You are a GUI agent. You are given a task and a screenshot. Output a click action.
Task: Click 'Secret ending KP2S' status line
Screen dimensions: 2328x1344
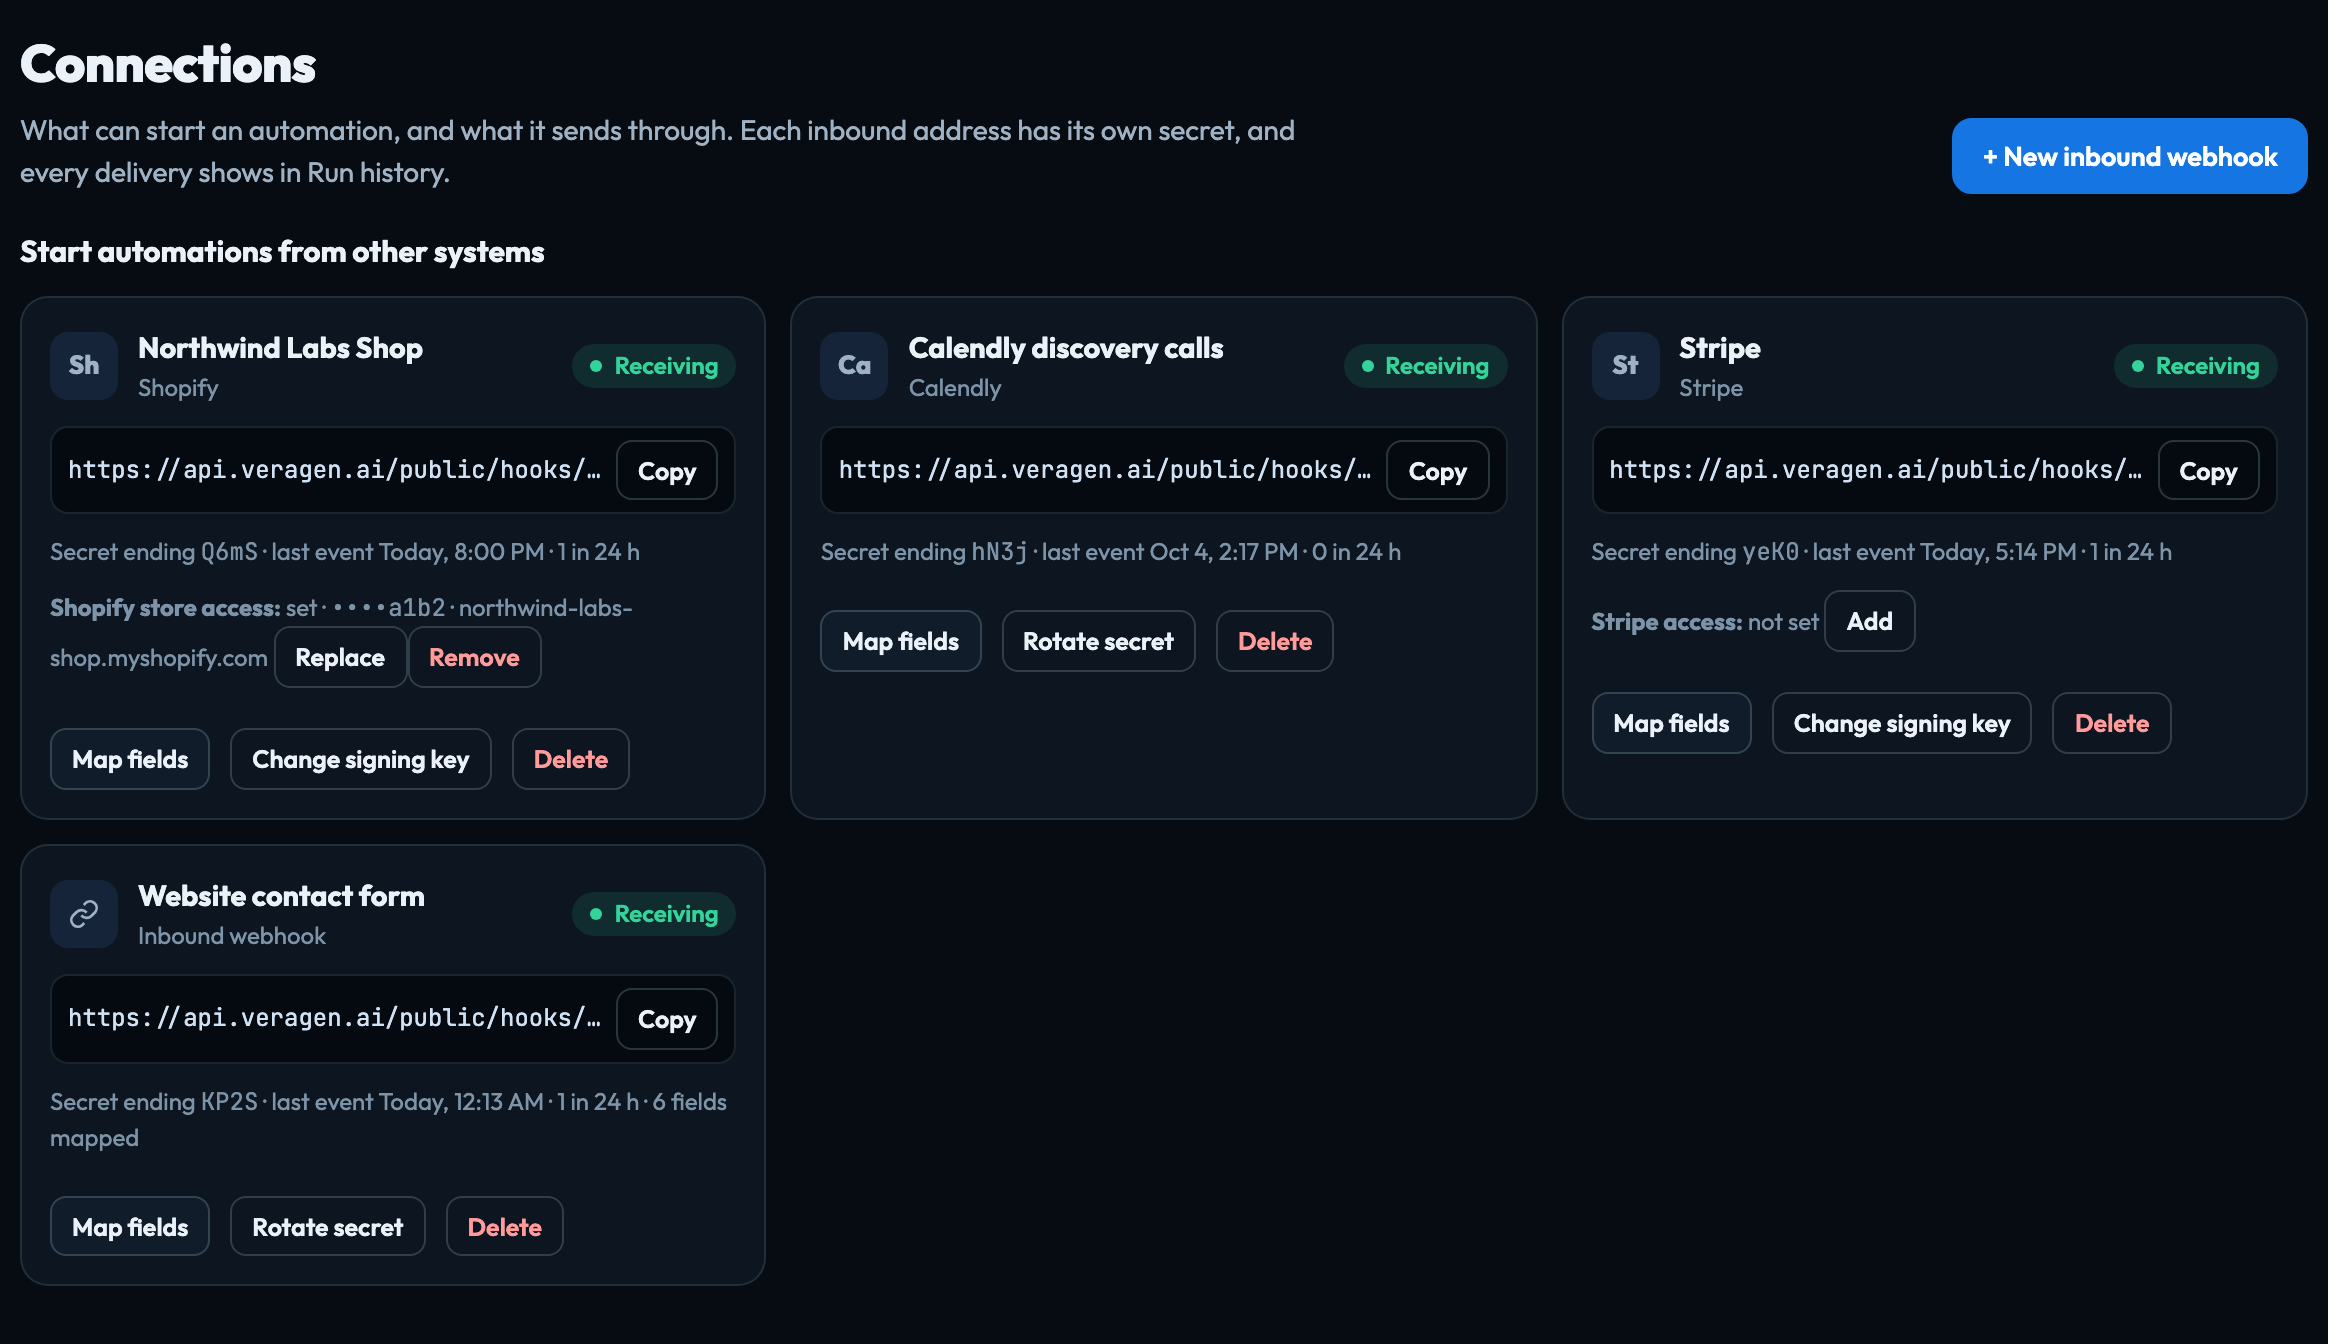[x=388, y=1120]
